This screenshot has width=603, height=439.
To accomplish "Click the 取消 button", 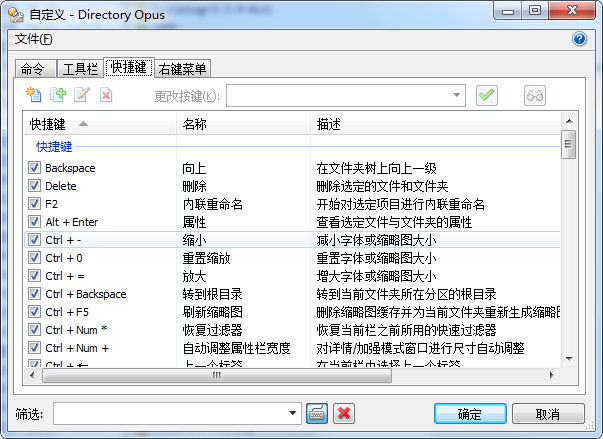I will point(548,414).
